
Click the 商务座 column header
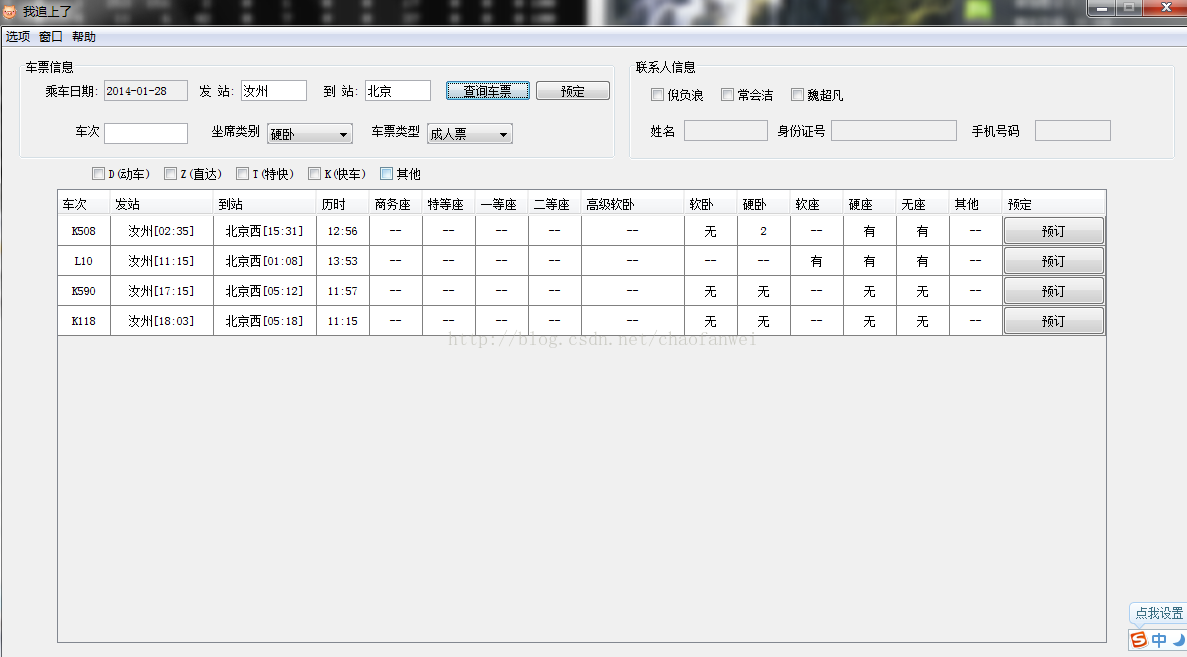(x=396, y=204)
